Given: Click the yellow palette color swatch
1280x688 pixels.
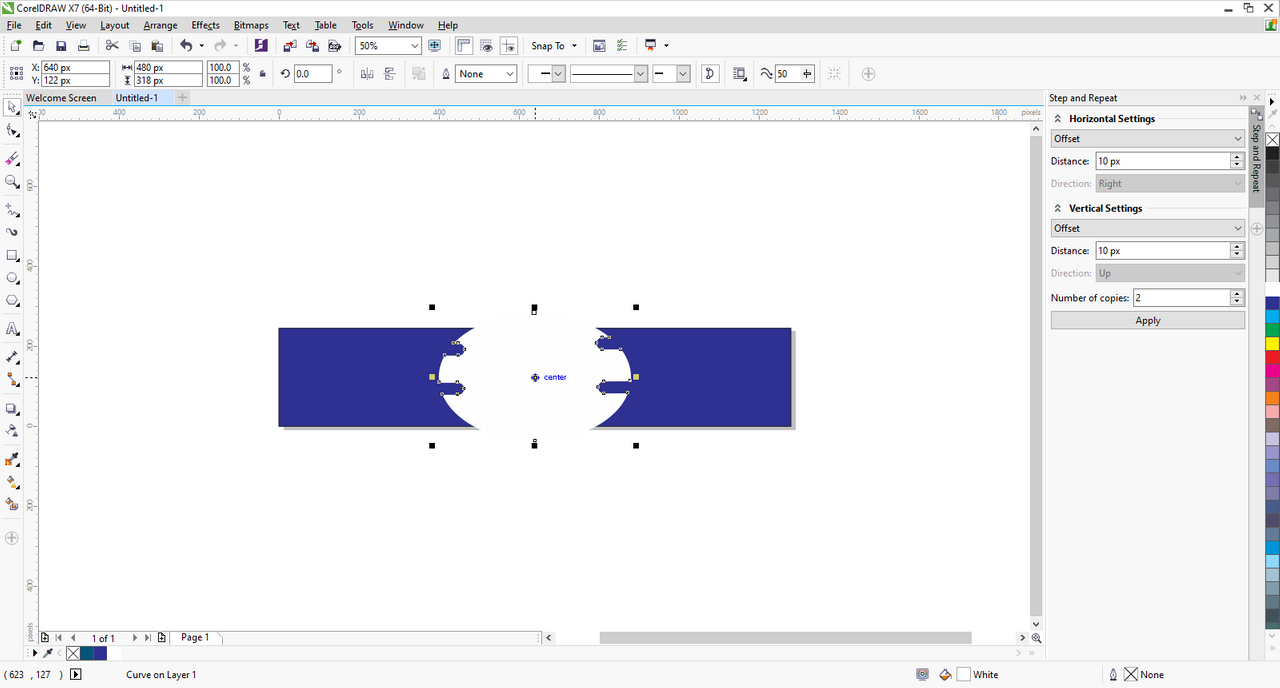Looking at the screenshot, I should 1272,344.
